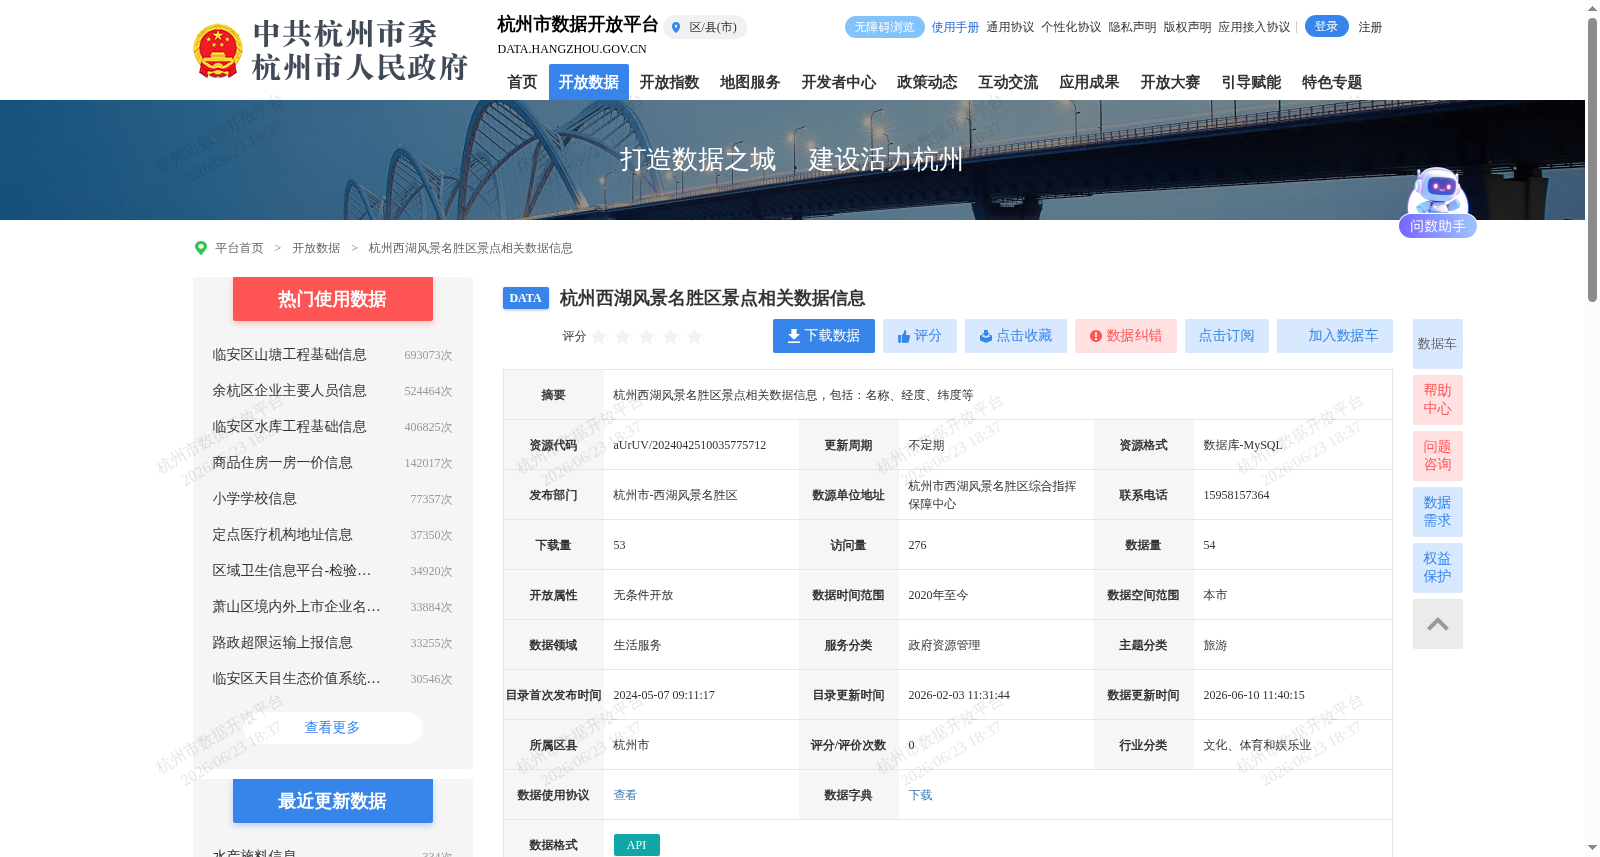Open the 开放大赛 nav tab

tap(1170, 82)
